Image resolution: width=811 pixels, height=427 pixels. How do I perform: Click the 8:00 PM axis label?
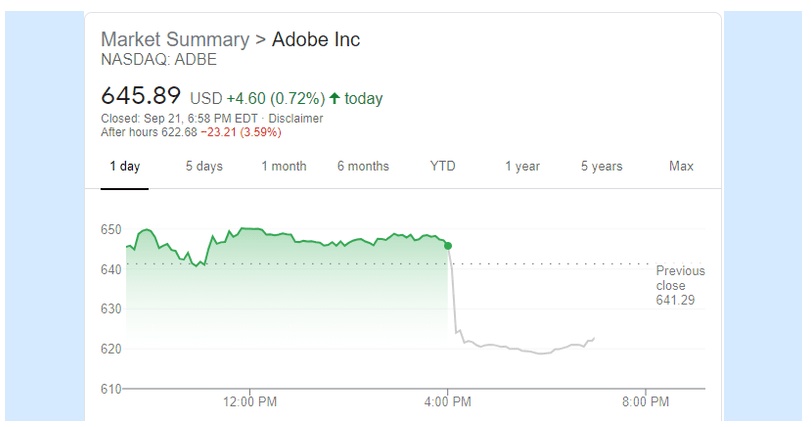(x=646, y=403)
